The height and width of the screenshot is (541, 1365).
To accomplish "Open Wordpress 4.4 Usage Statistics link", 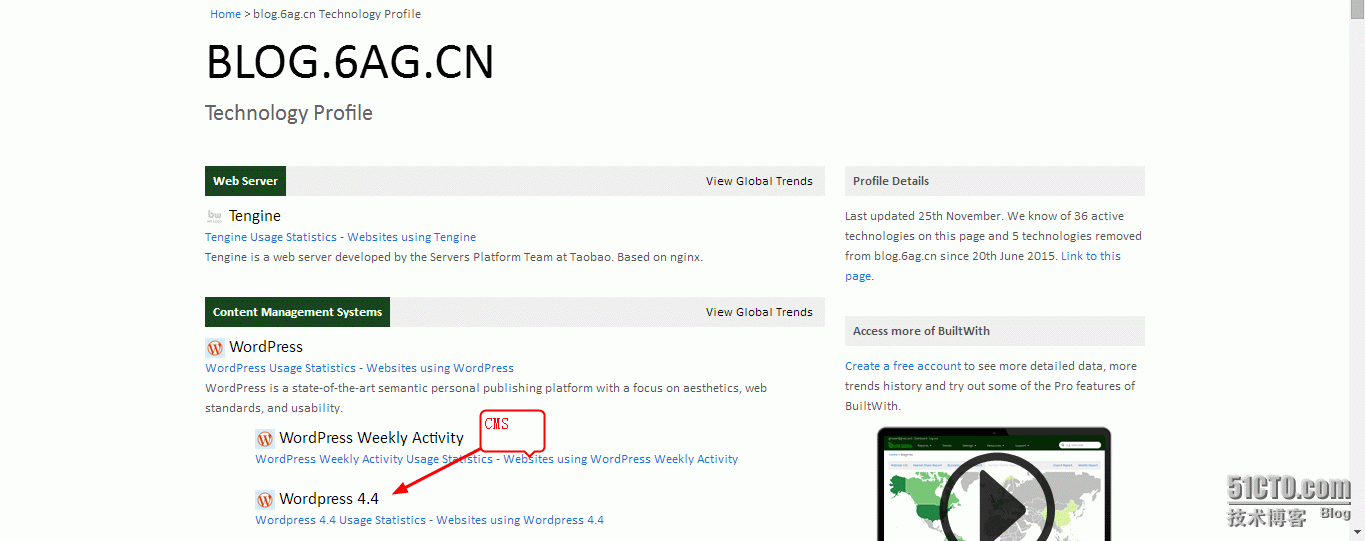I will pyautogui.click(x=341, y=520).
